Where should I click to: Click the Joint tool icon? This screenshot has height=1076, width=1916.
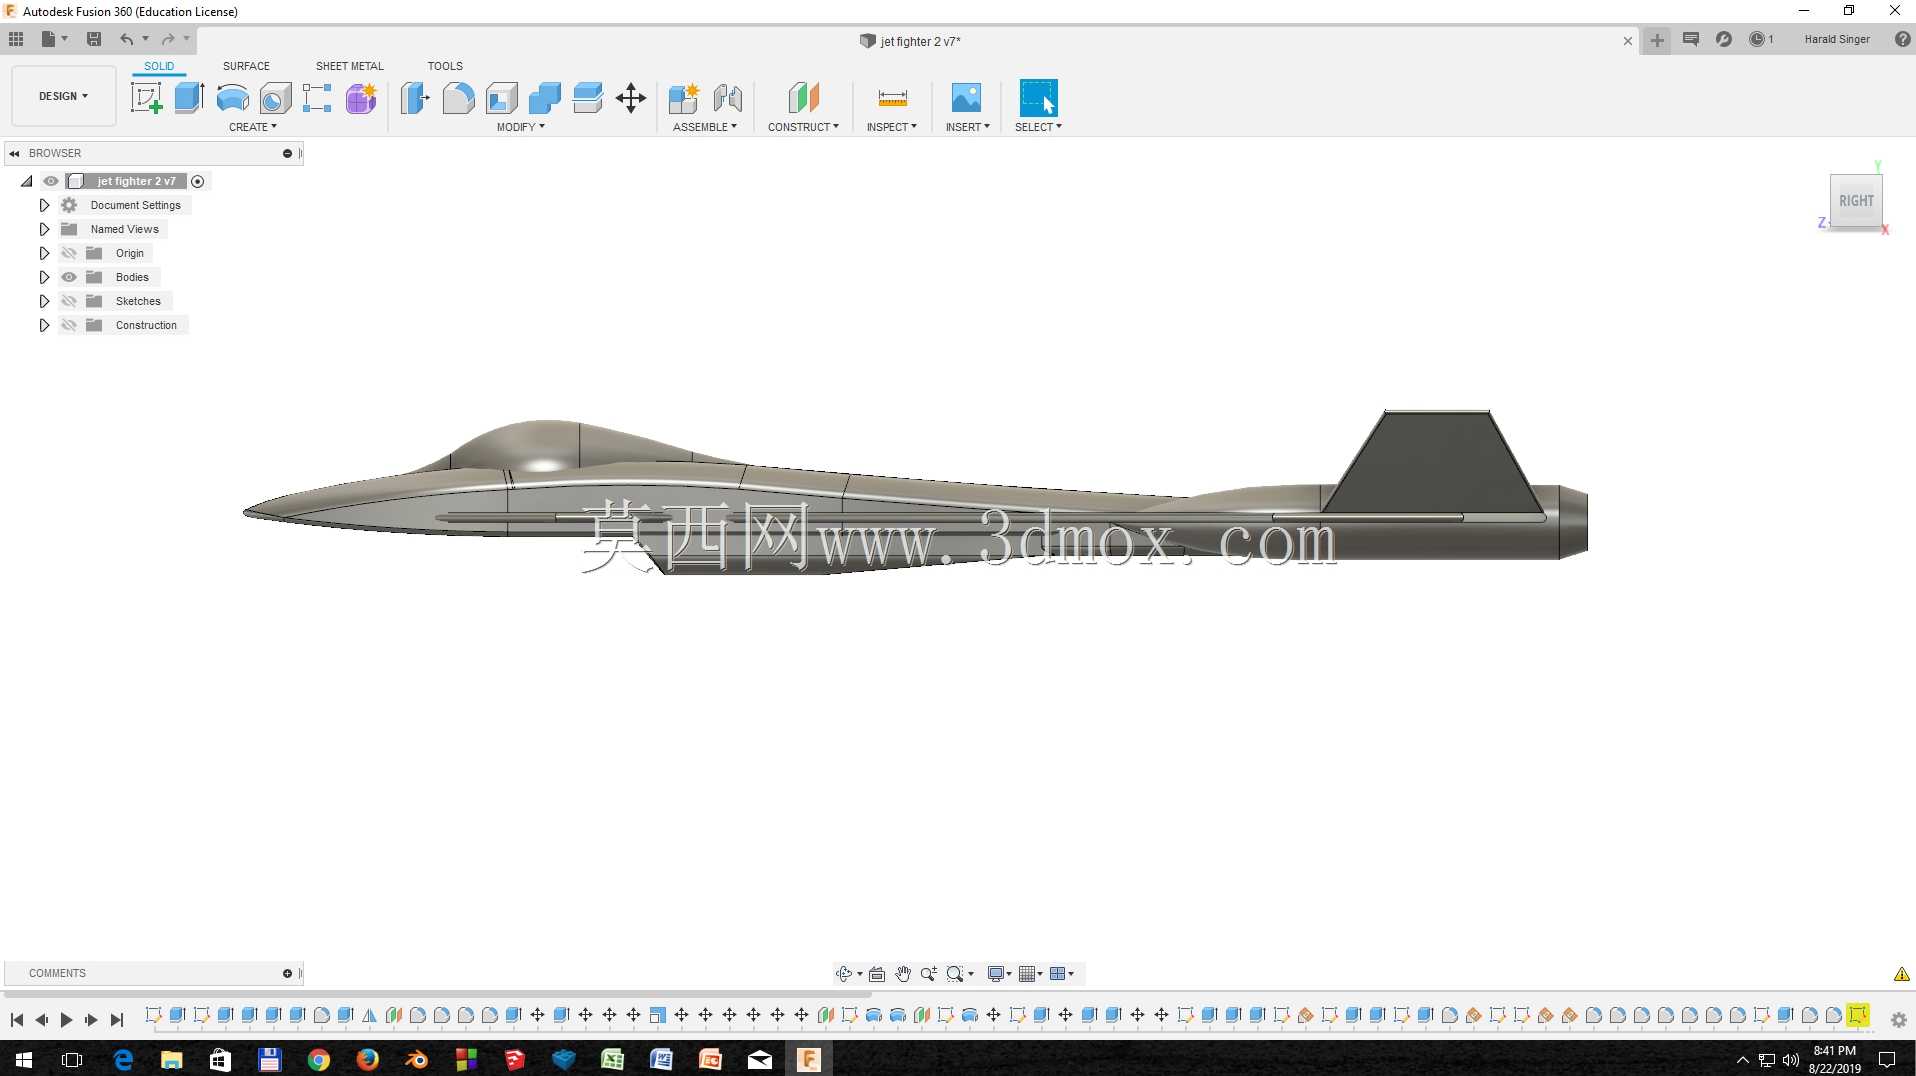[x=728, y=98]
